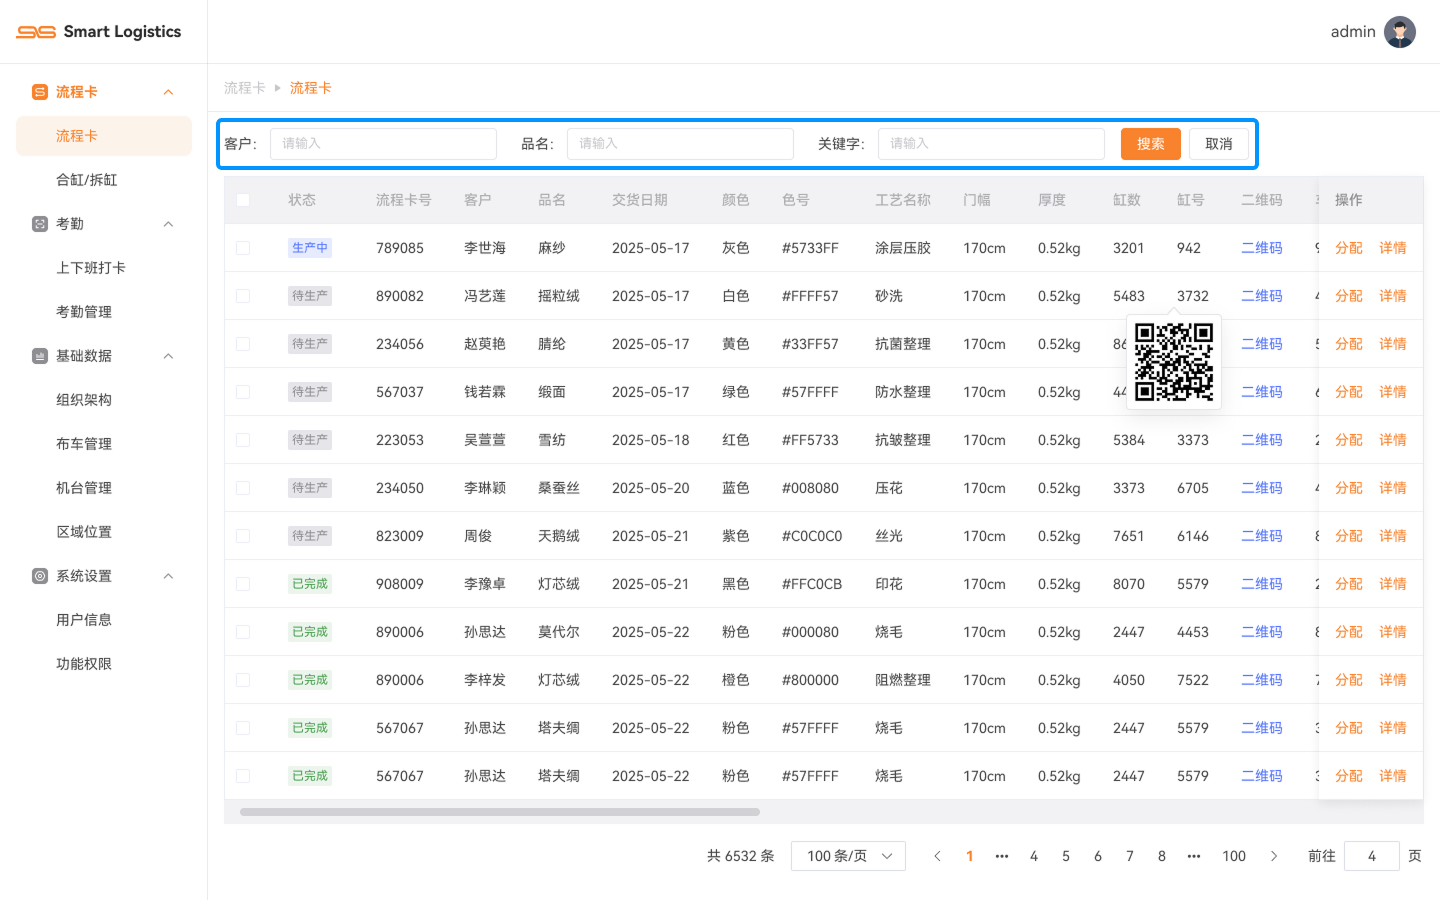Image resolution: width=1440 pixels, height=900 pixels.
Task: Click the displayed QR code image
Action: pos(1174,362)
